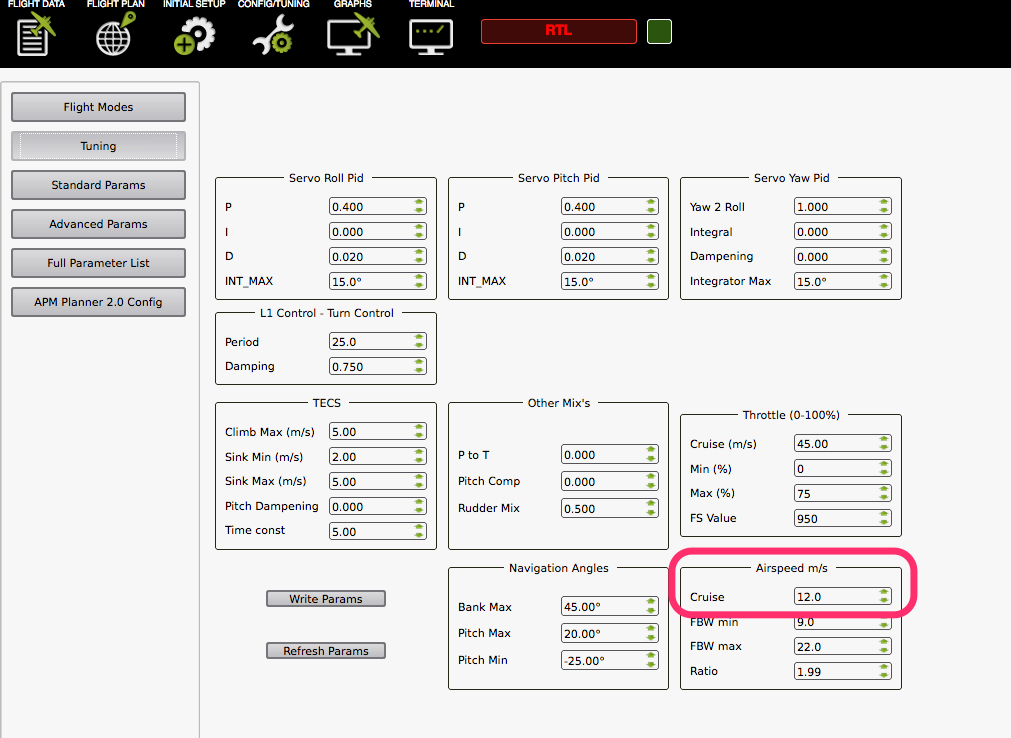Open the Standard Params section
1011x738 pixels.
98,185
